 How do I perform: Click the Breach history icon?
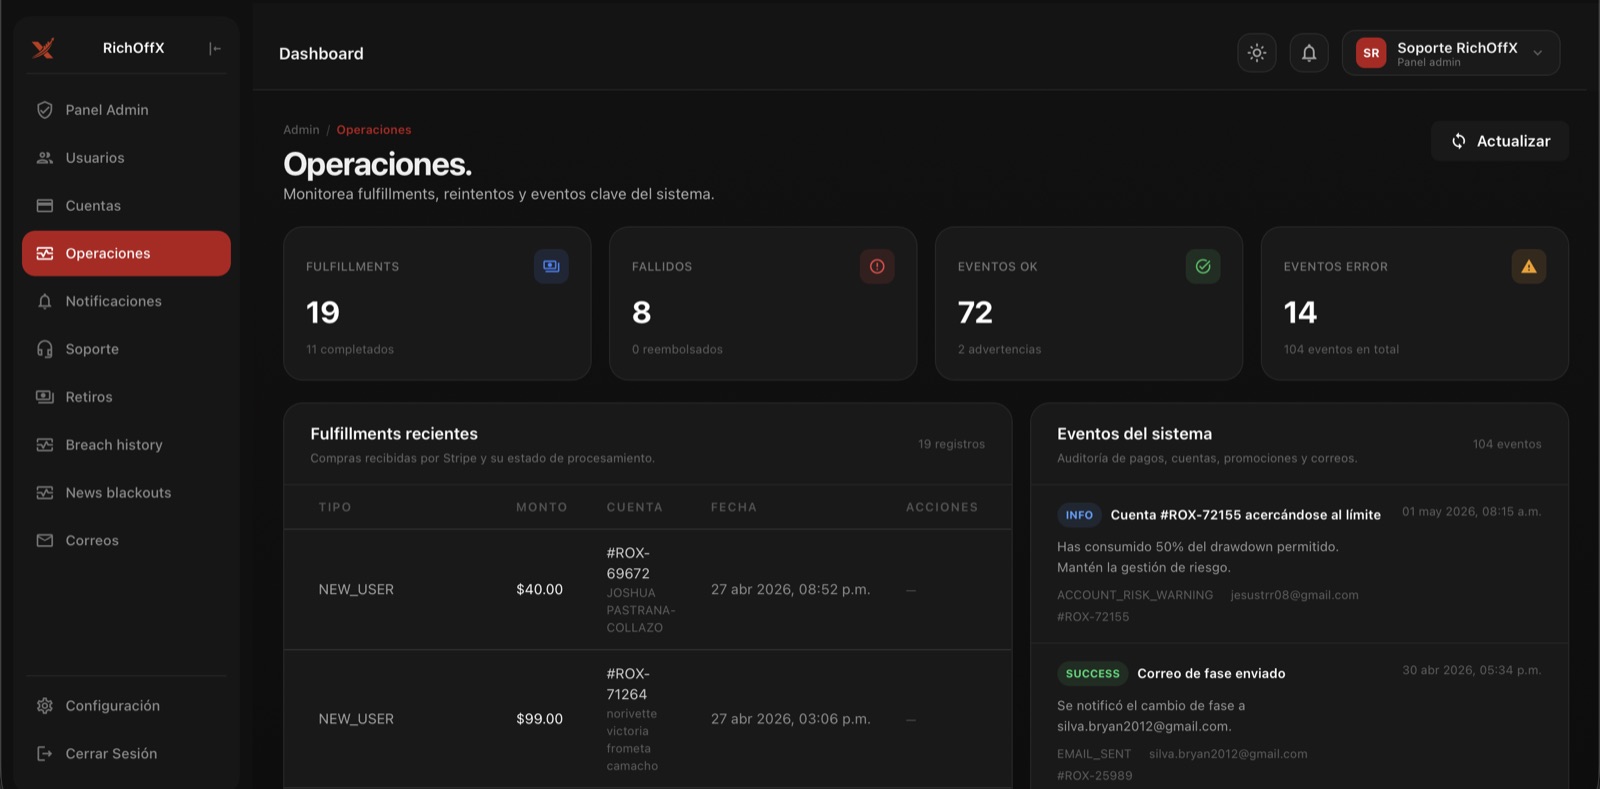tap(44, 445)
